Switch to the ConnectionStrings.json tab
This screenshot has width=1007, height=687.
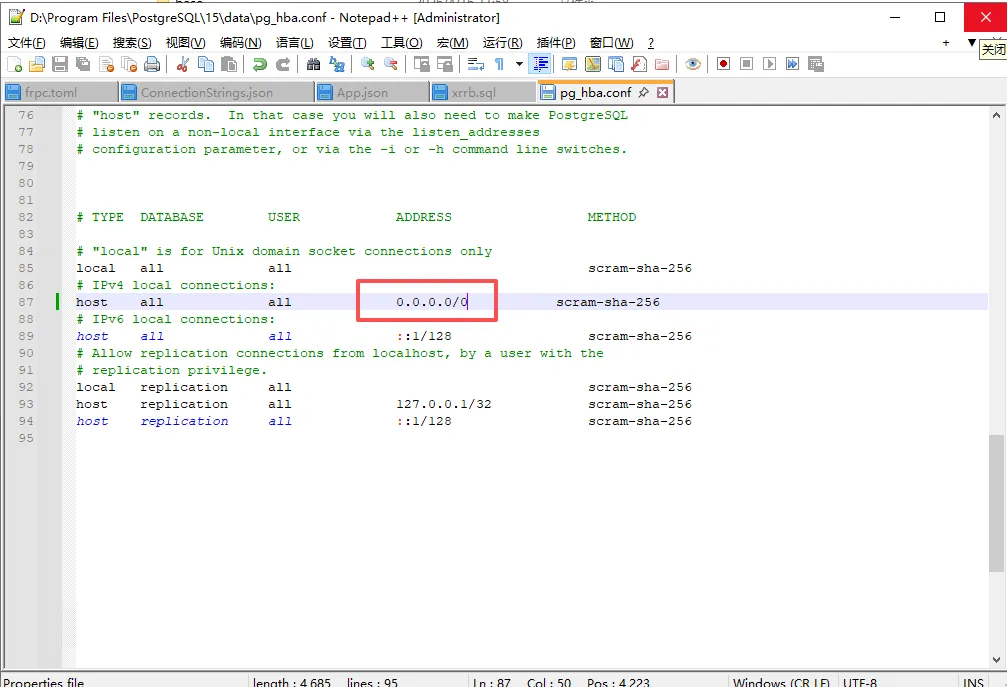216,92
